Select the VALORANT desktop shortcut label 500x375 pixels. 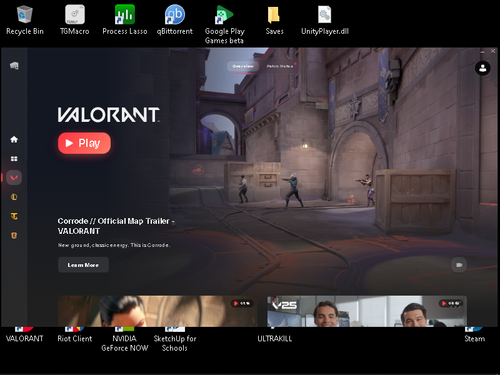click(24, 339)
